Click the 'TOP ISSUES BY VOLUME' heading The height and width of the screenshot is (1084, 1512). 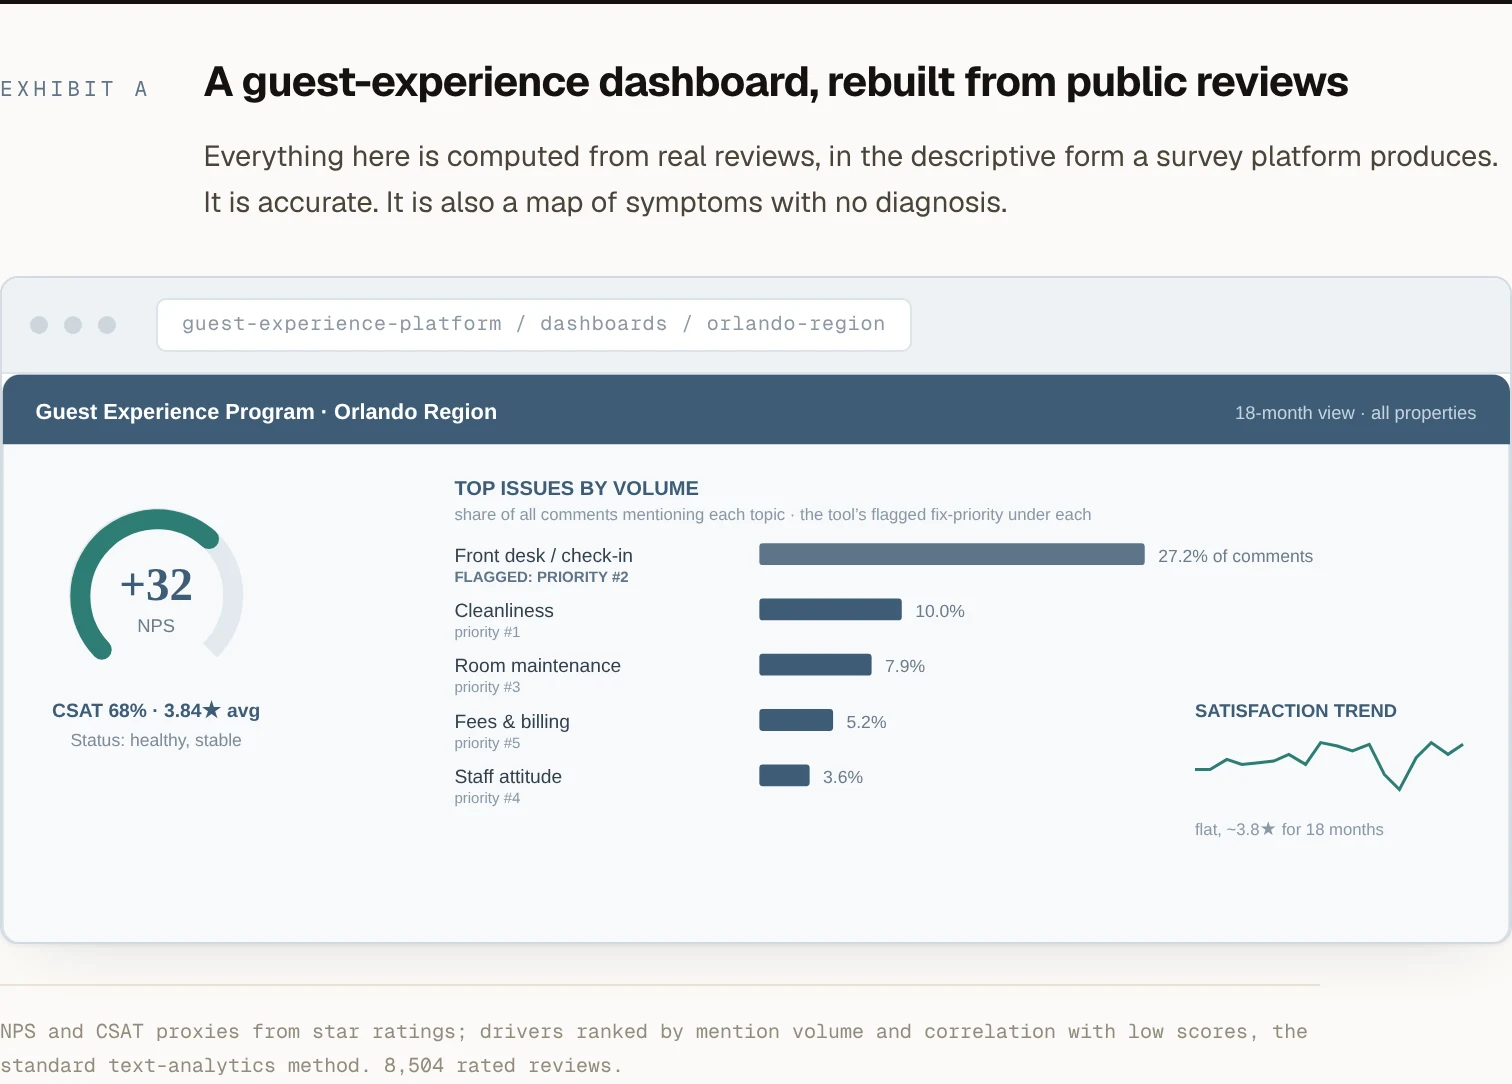[x=576, y=488]
